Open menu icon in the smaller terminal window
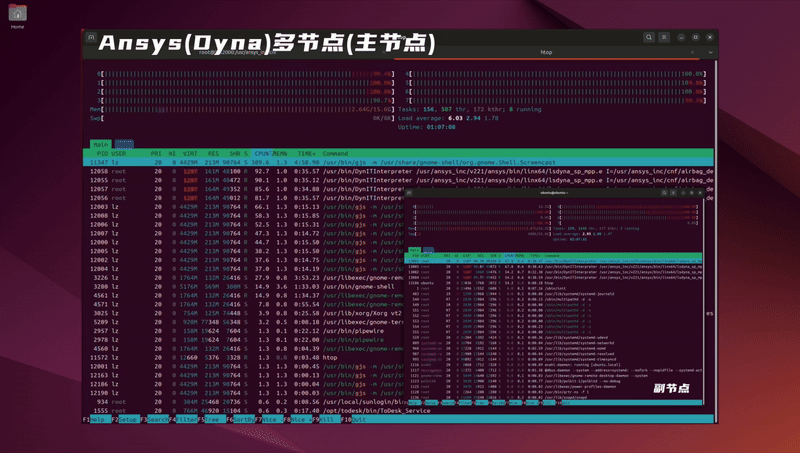The height and width of the screenshot is (453, 800). coord(673,193)
